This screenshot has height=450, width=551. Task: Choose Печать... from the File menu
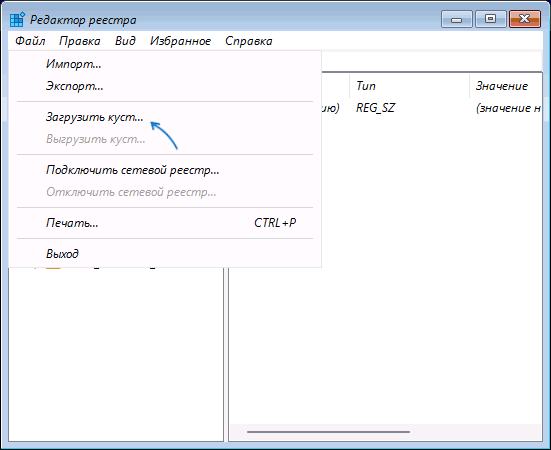(x=165, y=223)
